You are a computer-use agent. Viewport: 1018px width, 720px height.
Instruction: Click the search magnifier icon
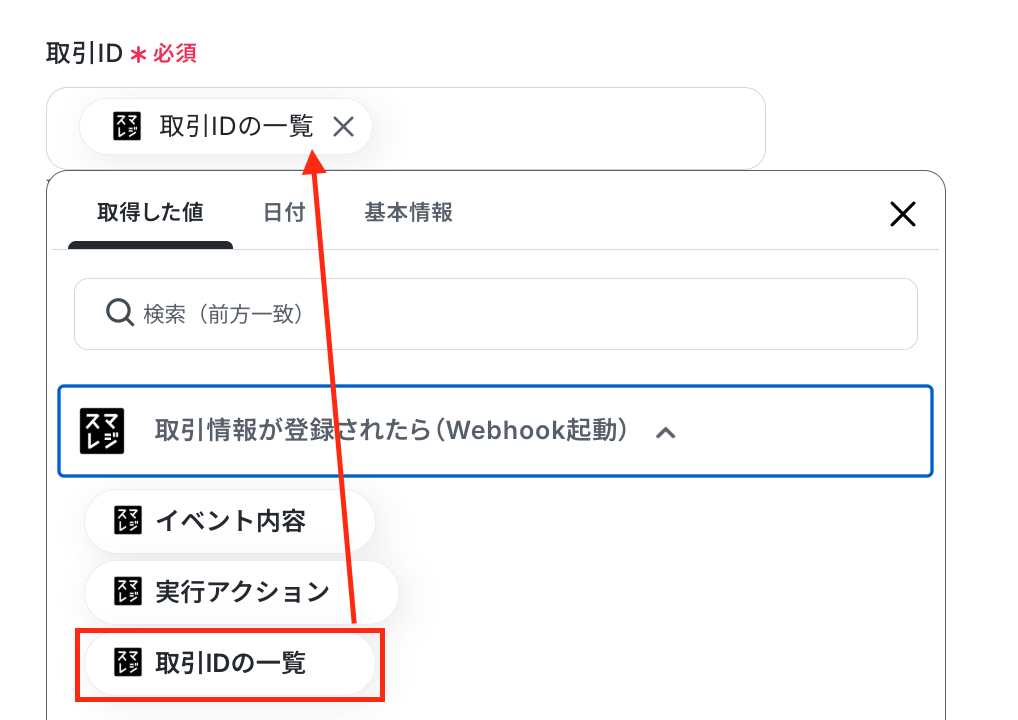120,313
